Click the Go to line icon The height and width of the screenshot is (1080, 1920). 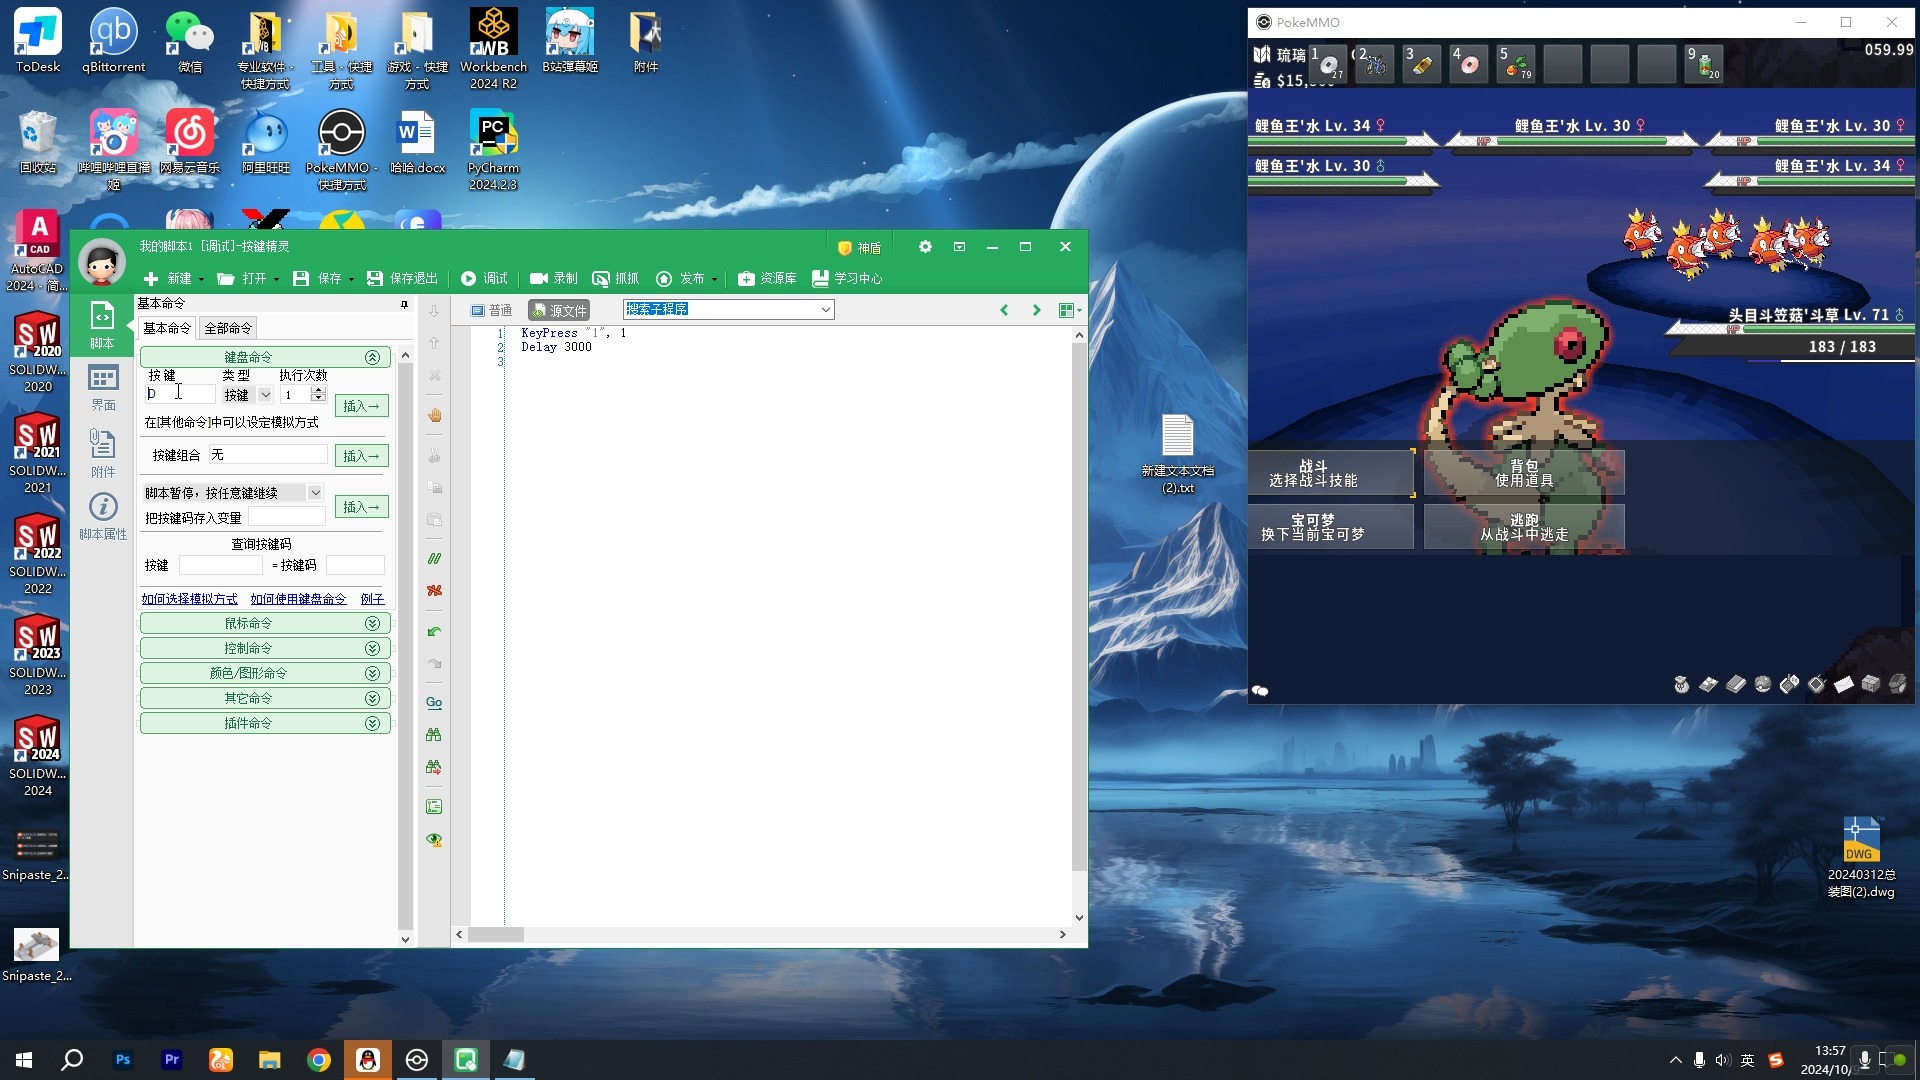[434, 702]
